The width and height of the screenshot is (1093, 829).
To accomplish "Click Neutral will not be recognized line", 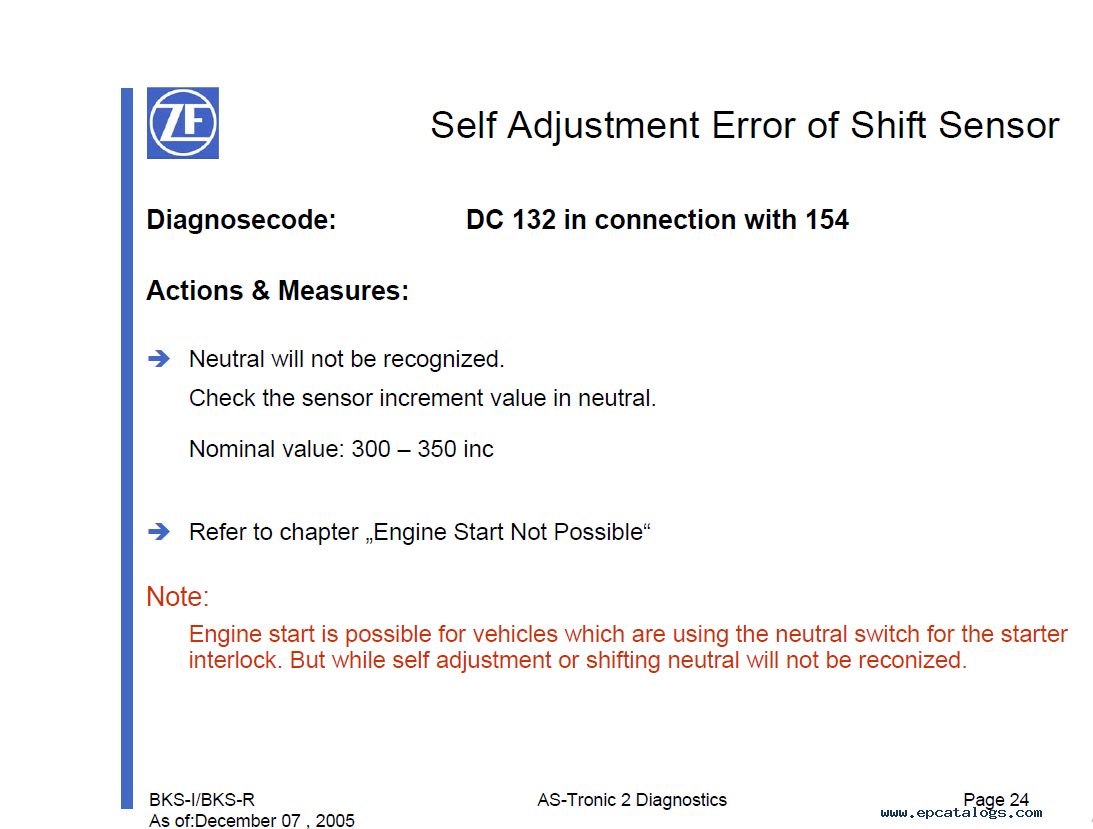I will pos(346,359).
